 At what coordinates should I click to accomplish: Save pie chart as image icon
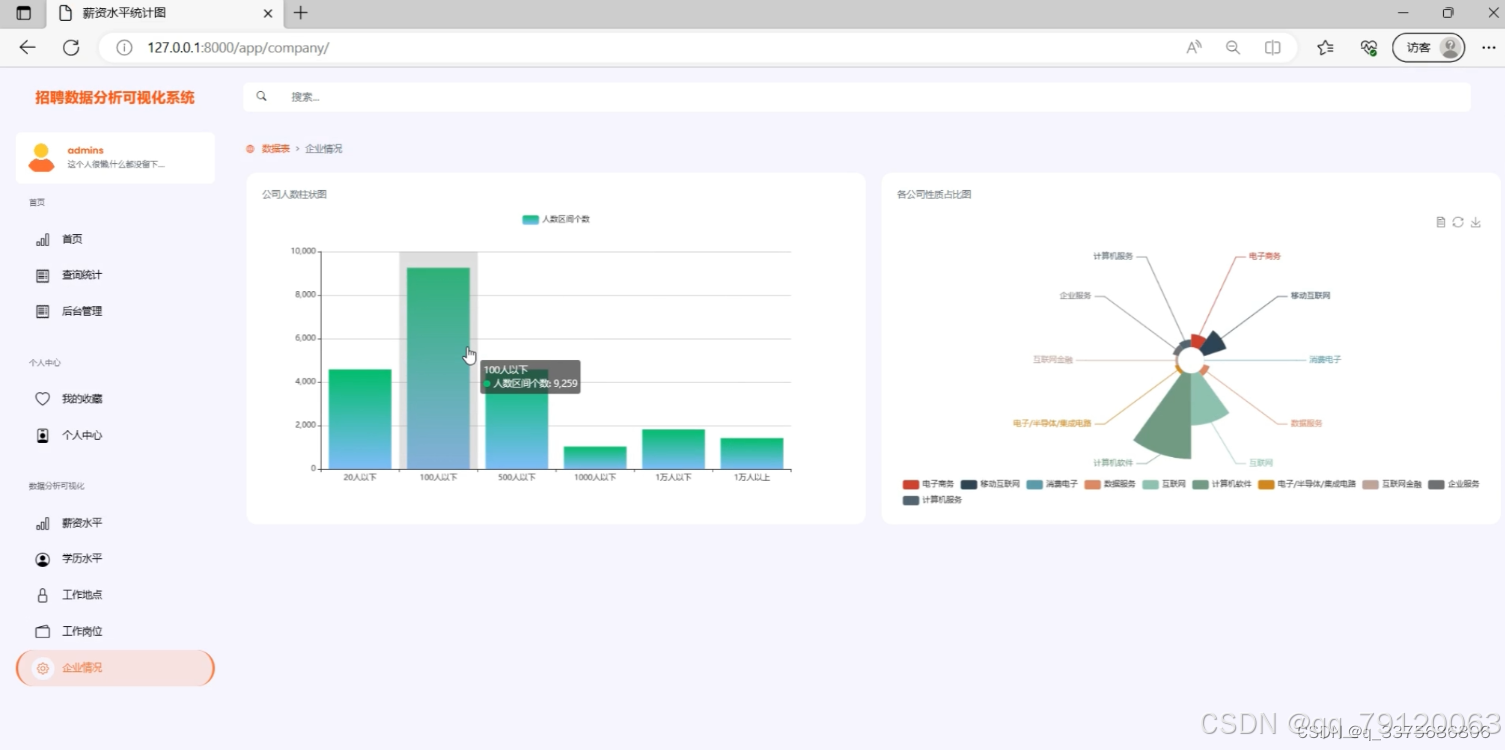click(x=1476, y=222)
